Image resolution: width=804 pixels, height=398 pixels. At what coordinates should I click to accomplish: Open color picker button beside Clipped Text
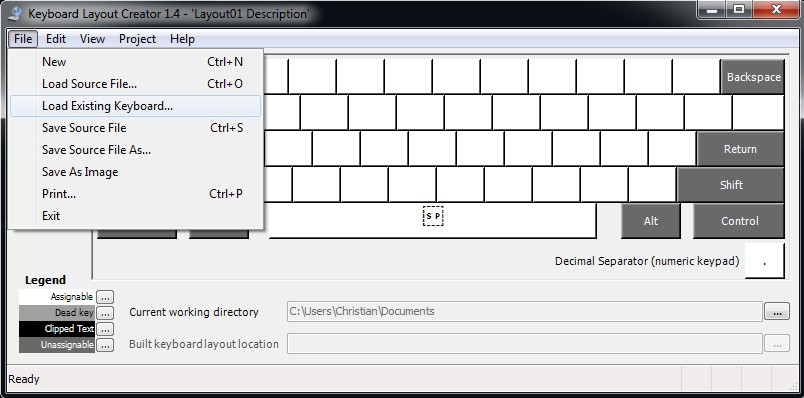105,329
